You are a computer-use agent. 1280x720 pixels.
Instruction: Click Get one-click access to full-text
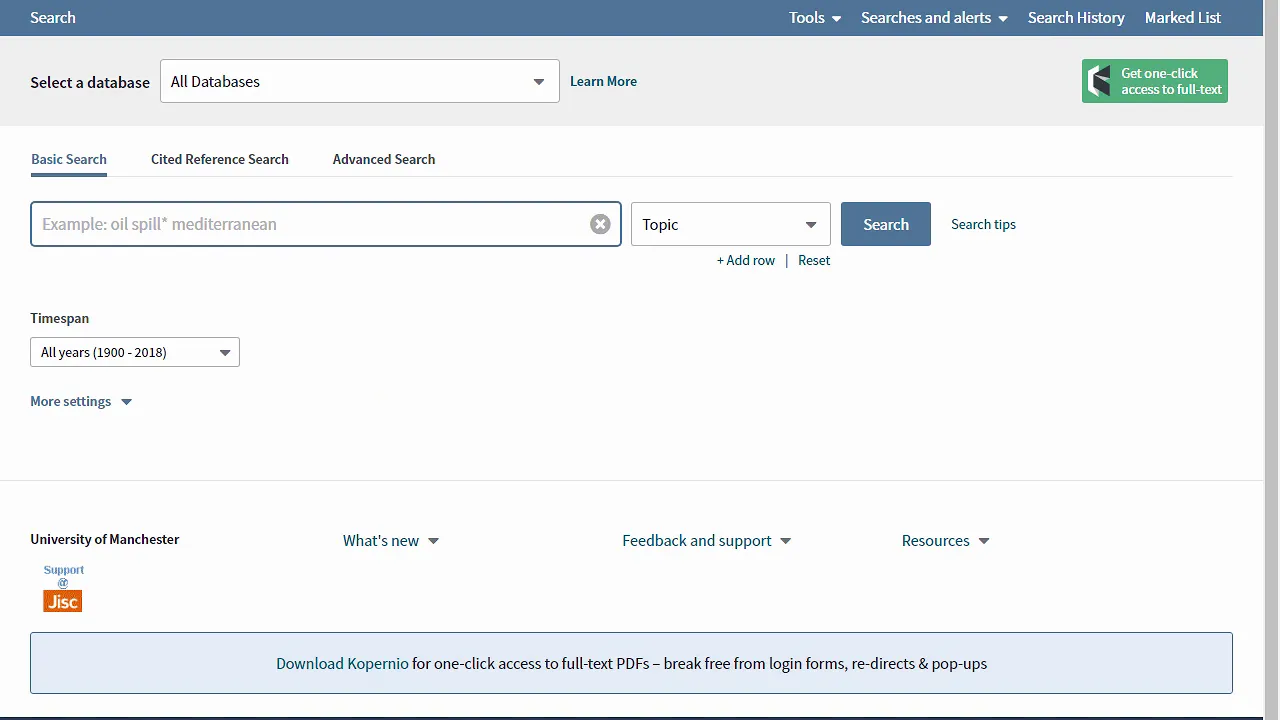point(1155,81)
